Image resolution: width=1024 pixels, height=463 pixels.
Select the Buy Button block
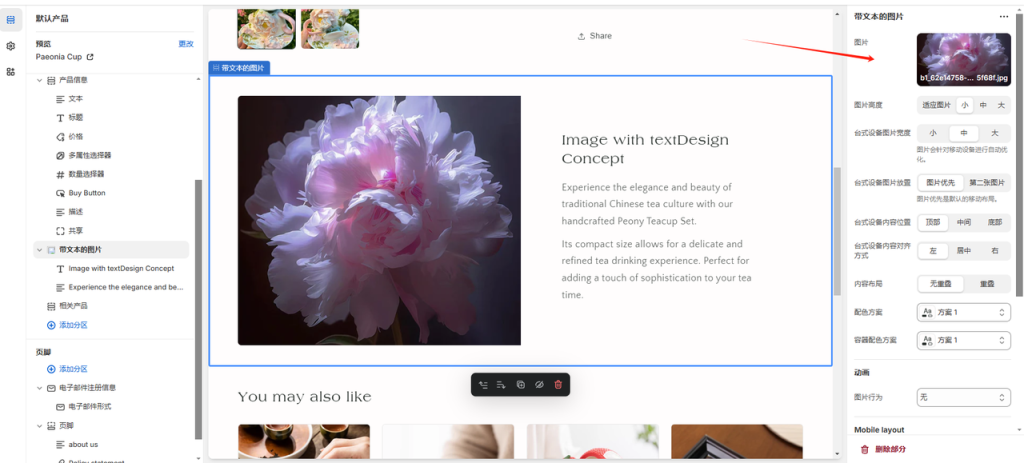tap(87, 193)
